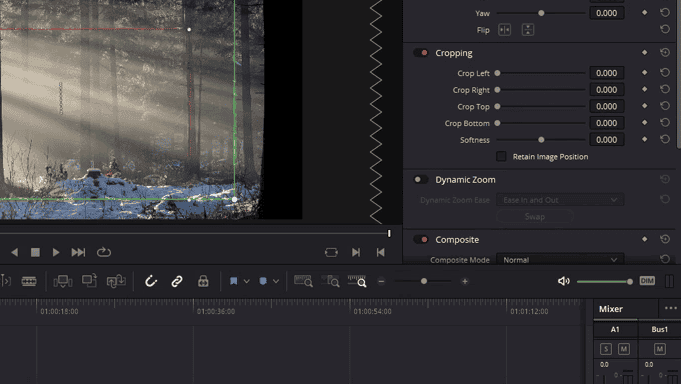681x384 pixels.
Task: Click ruler at 01:00:36:00 timecode
Action: pyautogui.click(x=216, y=311)
